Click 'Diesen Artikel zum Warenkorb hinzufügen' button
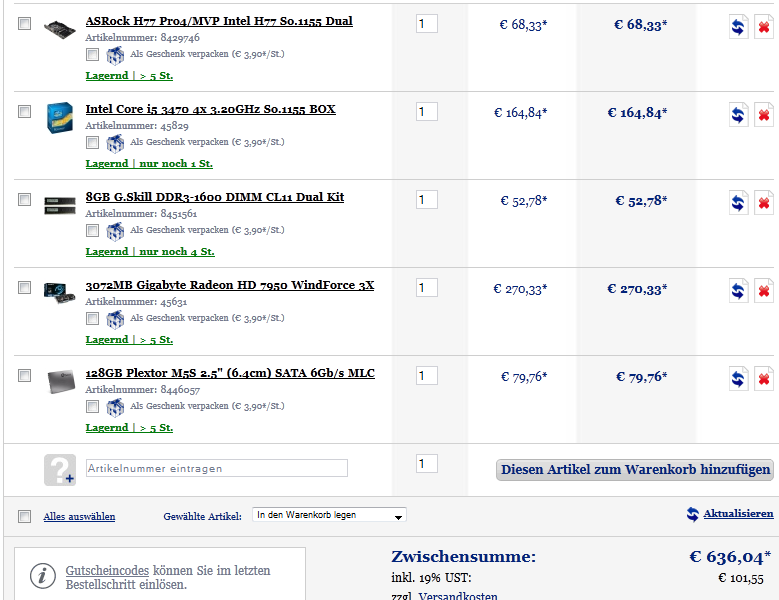Screen dimensions: 779x600 [634, 470]
